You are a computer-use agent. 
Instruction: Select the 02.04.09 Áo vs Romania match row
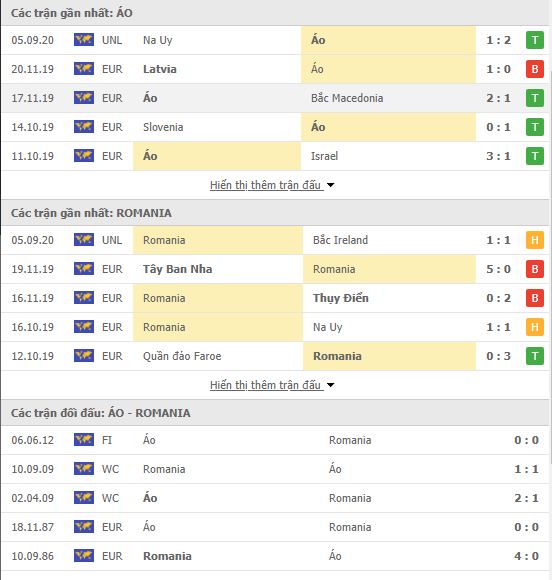coord(276,498)
